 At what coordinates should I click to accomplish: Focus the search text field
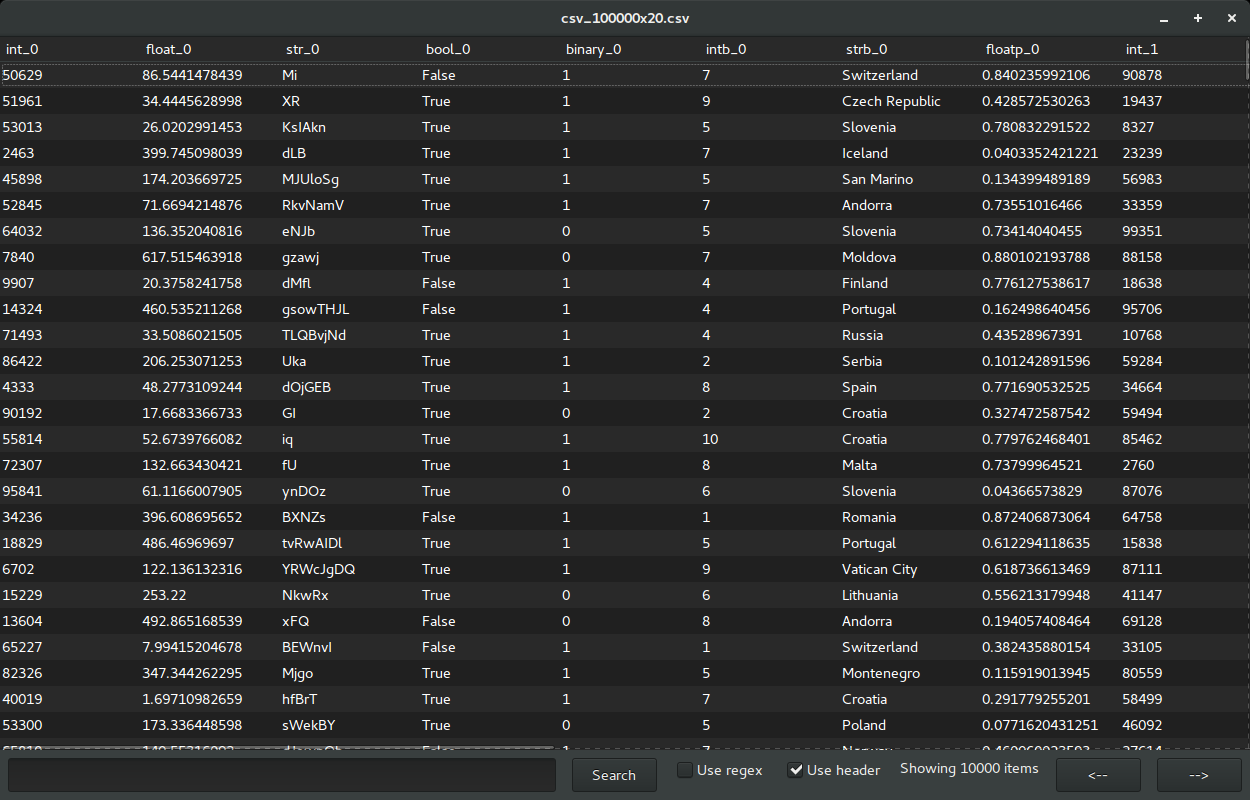(282, 775)
